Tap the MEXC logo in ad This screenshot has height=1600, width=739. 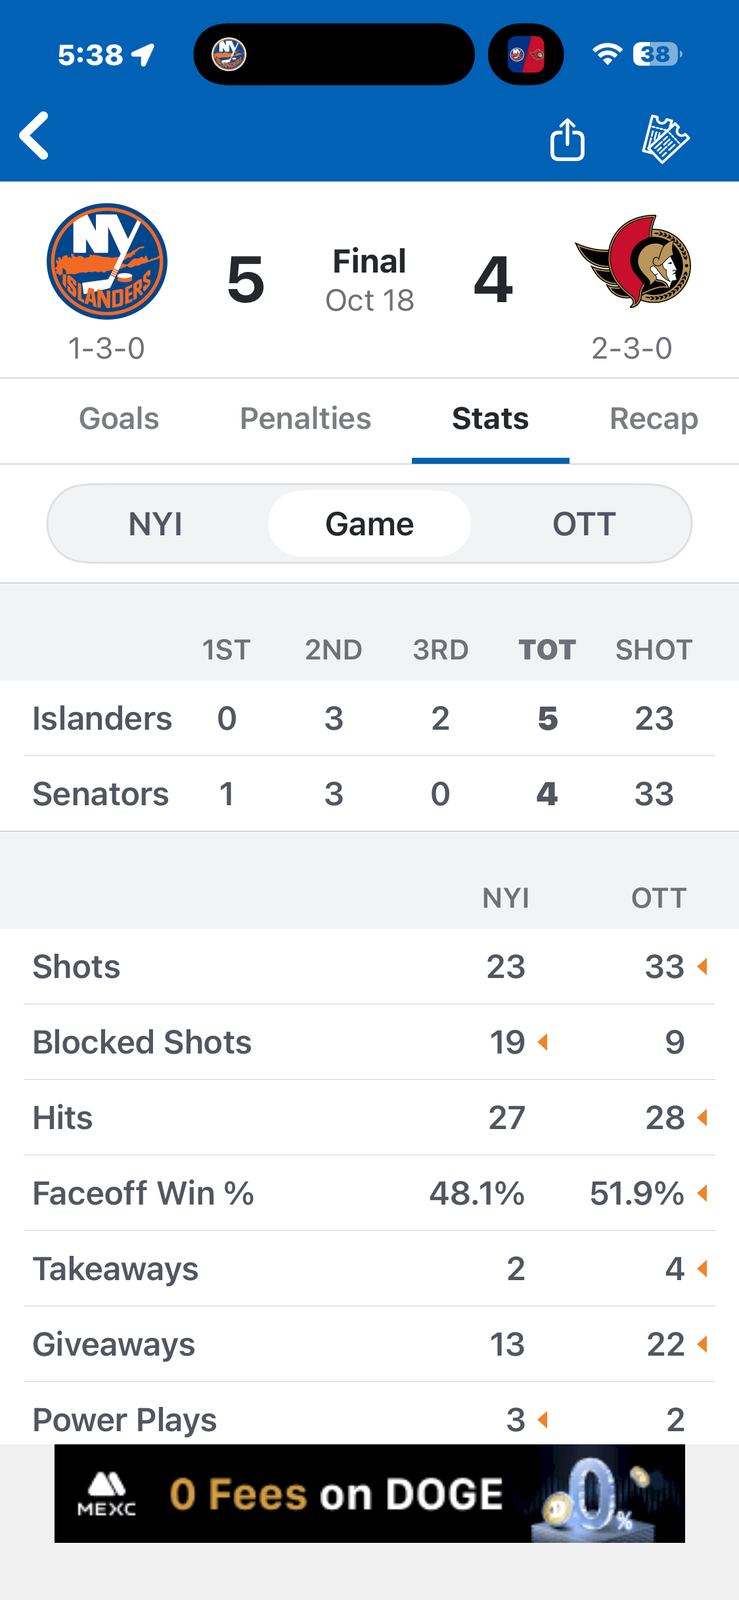pyautogui.click(x=107, y=1493)
